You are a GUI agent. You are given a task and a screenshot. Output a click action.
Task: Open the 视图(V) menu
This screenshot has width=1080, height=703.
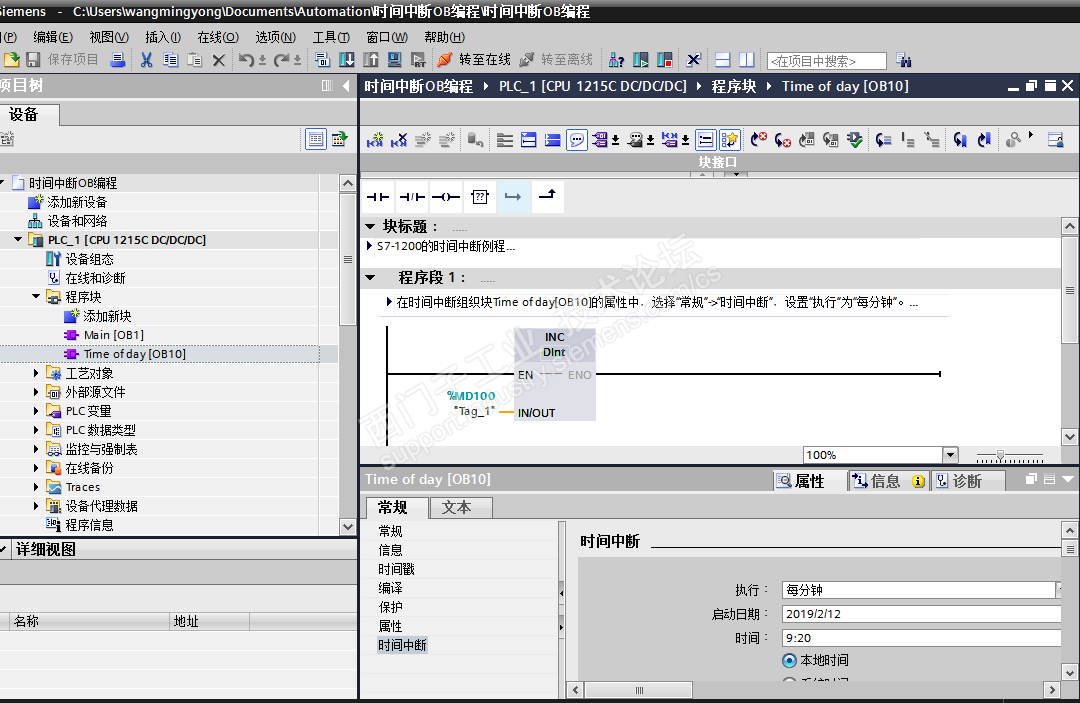(109, 37)
